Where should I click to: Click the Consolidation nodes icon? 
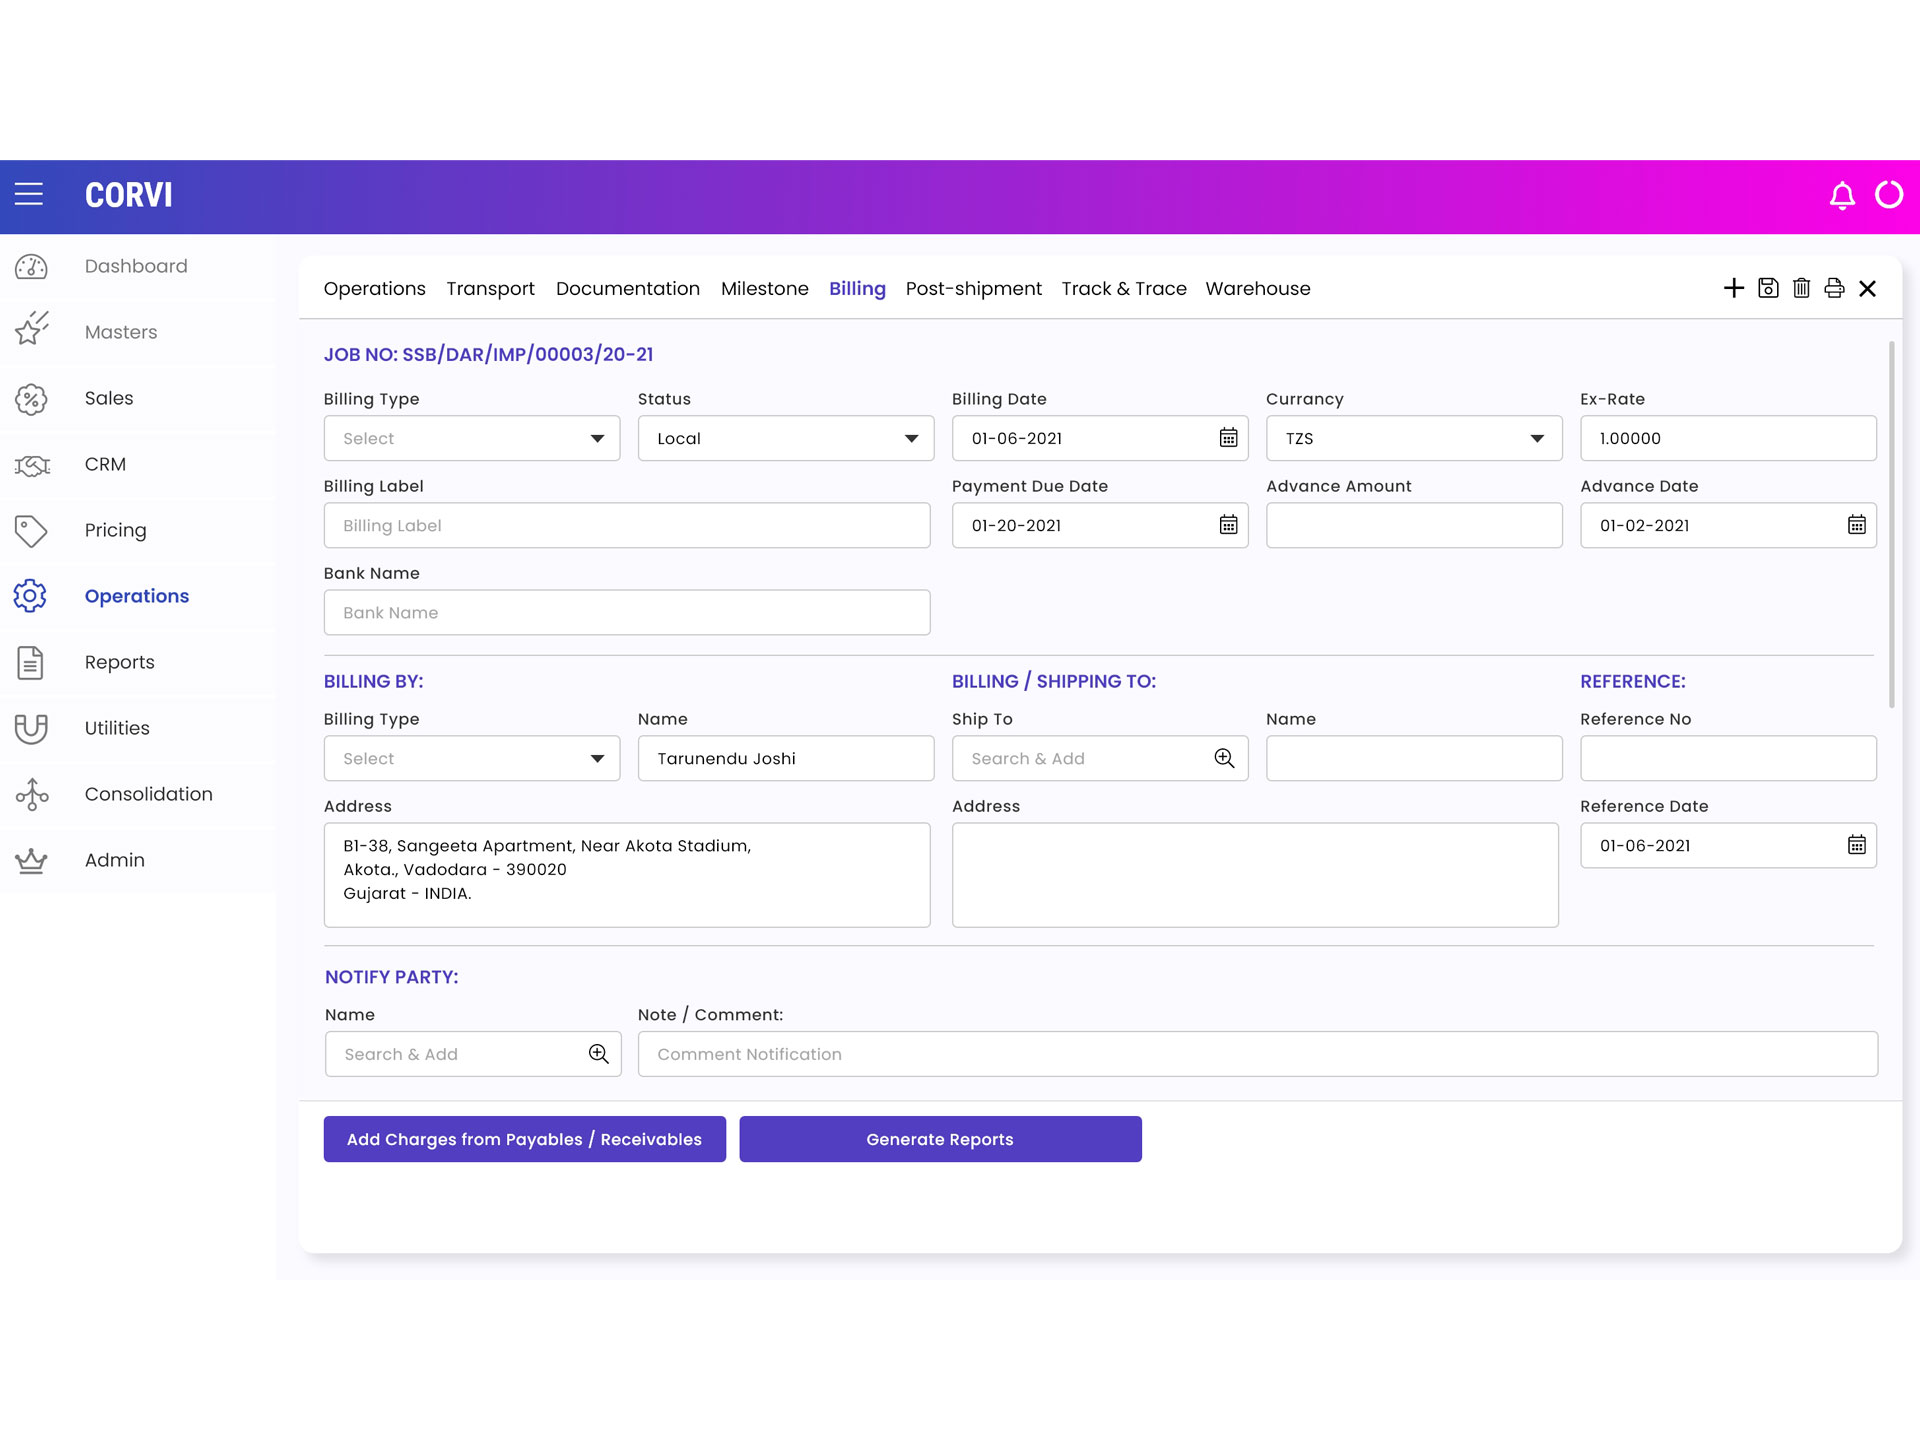click(32, 794)
